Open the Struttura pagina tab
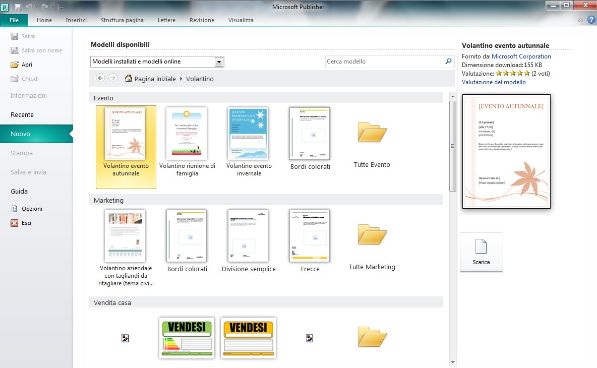The width and height of the screenshot is (597, 368). (x=122, y=20)
